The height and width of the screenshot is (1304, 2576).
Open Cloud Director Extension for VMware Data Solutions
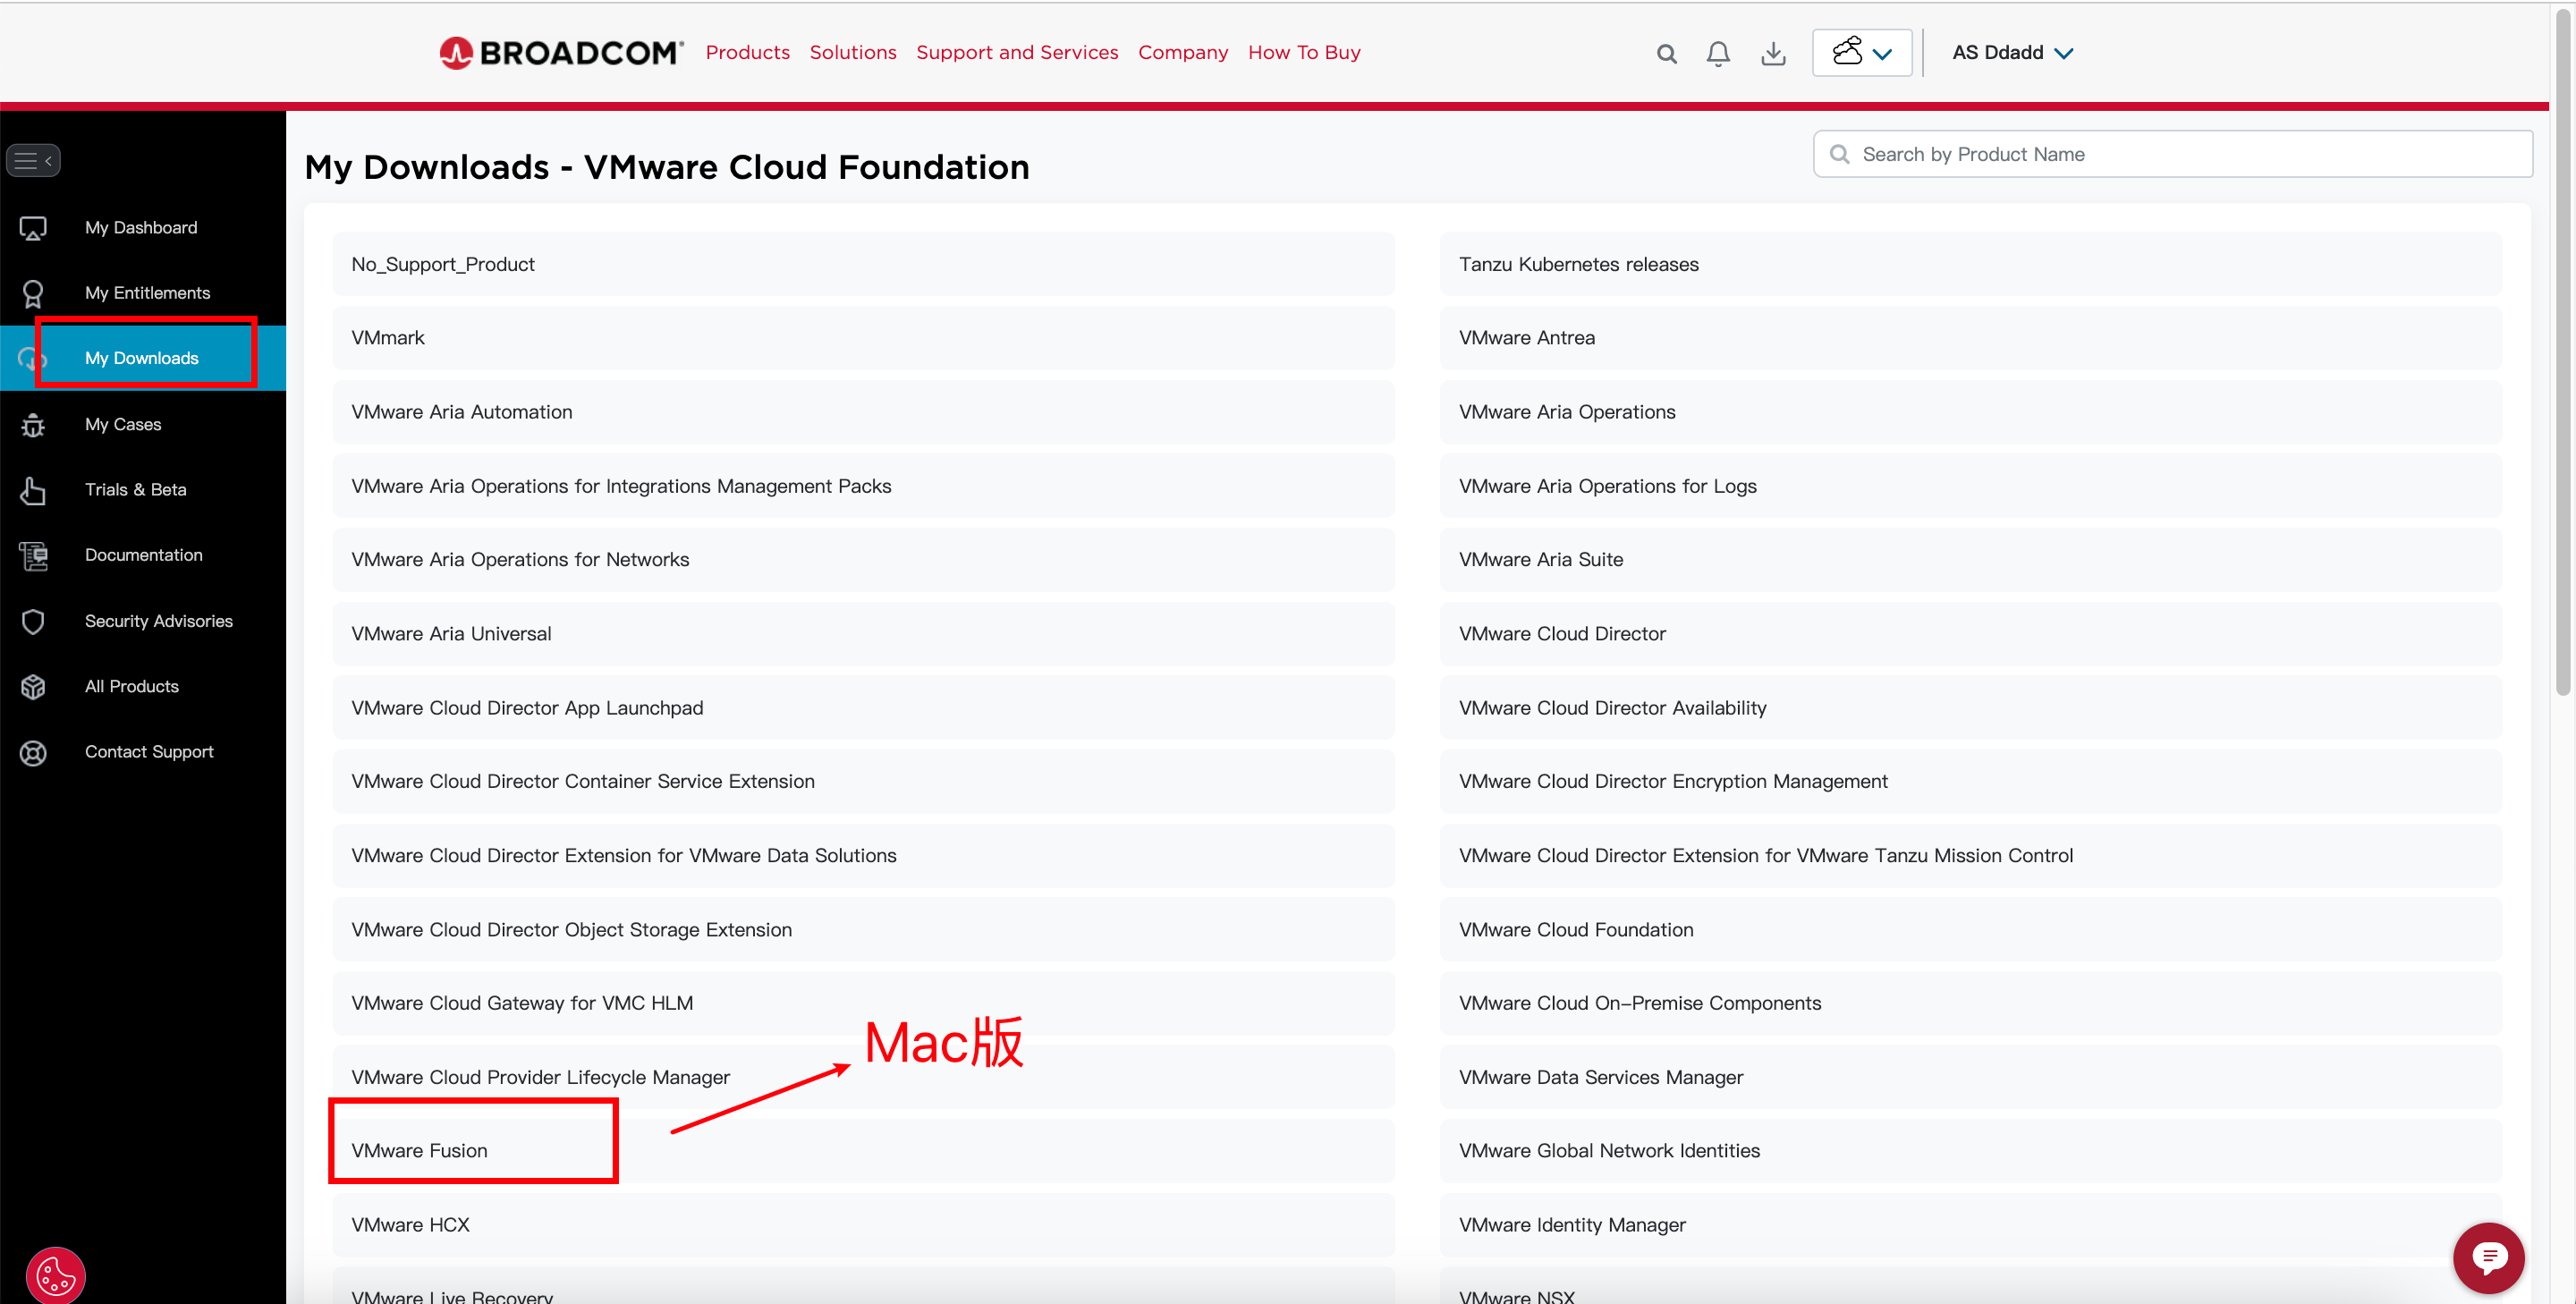tap(862, 855)
